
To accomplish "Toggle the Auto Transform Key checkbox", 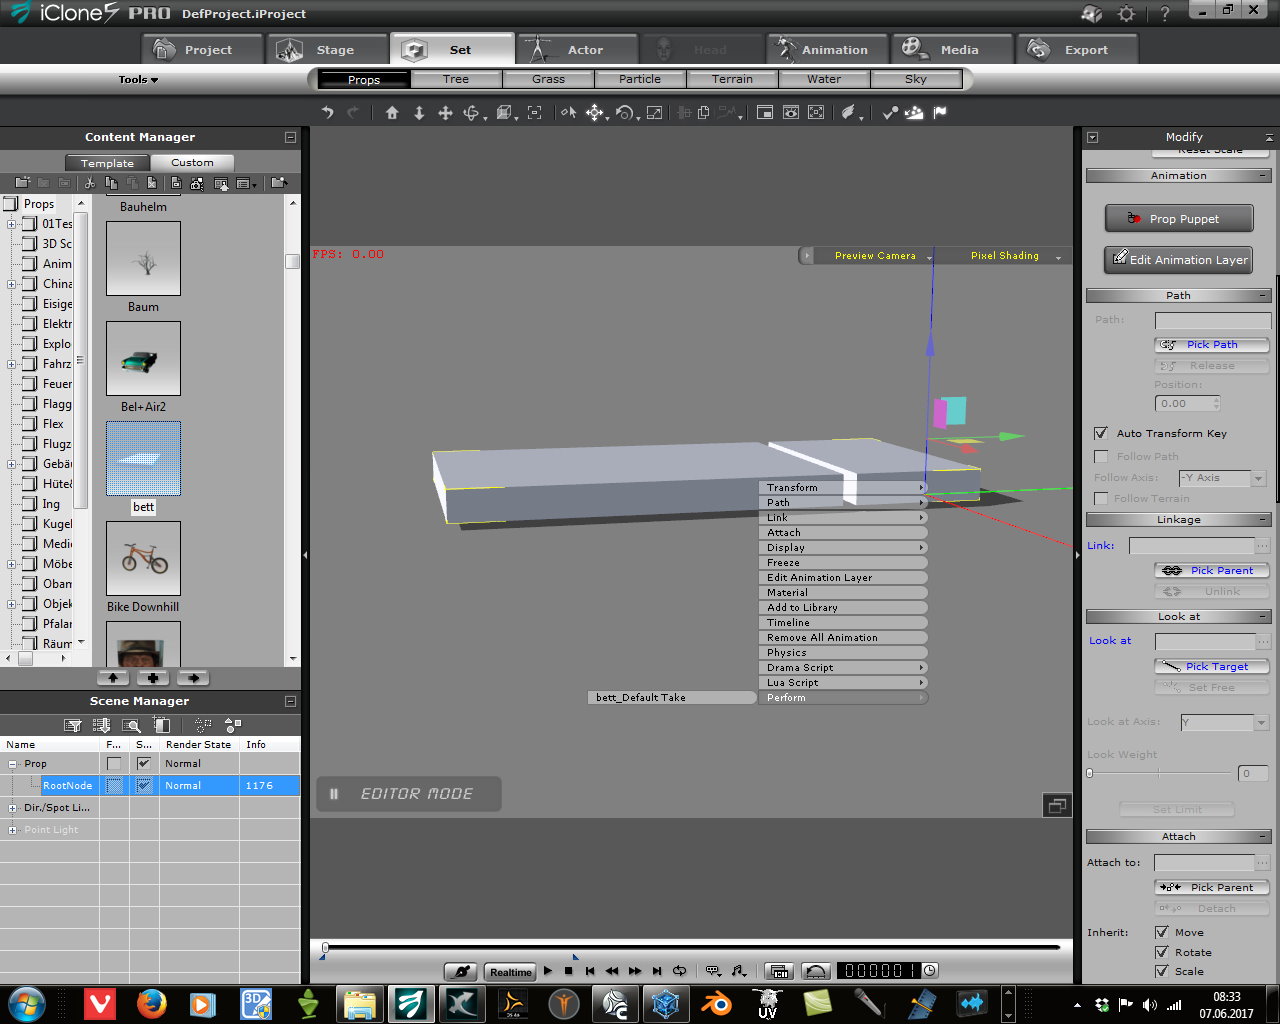I will point(1101,433).
